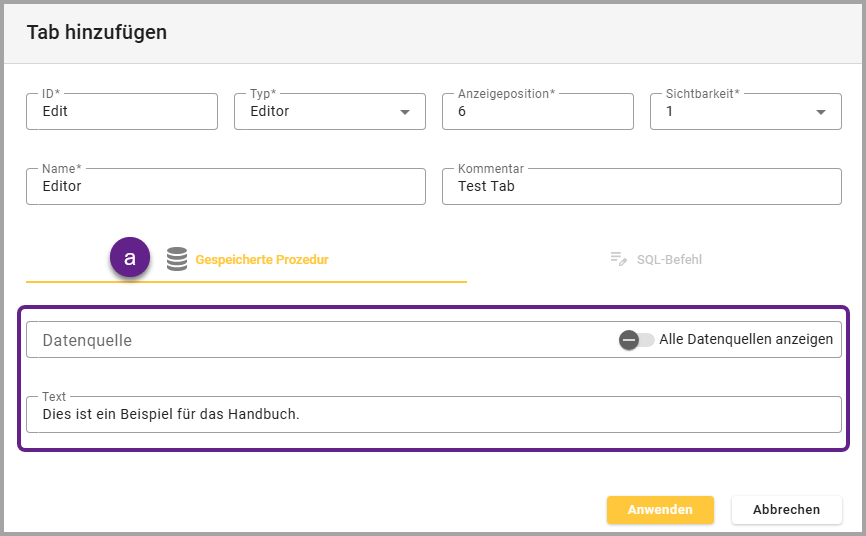Screen dimensions: 866x536
Task: Cancel the dialog with Abbrechen
Action: (786, 510)
